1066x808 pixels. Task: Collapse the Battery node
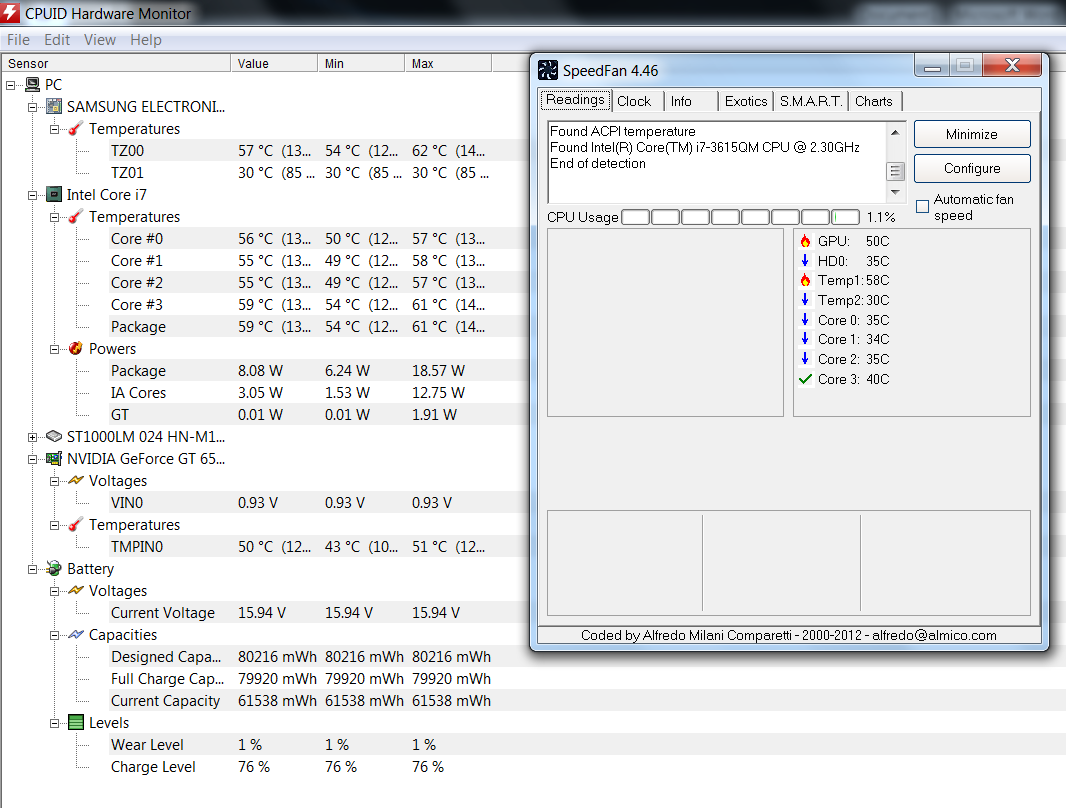point(32,569)
